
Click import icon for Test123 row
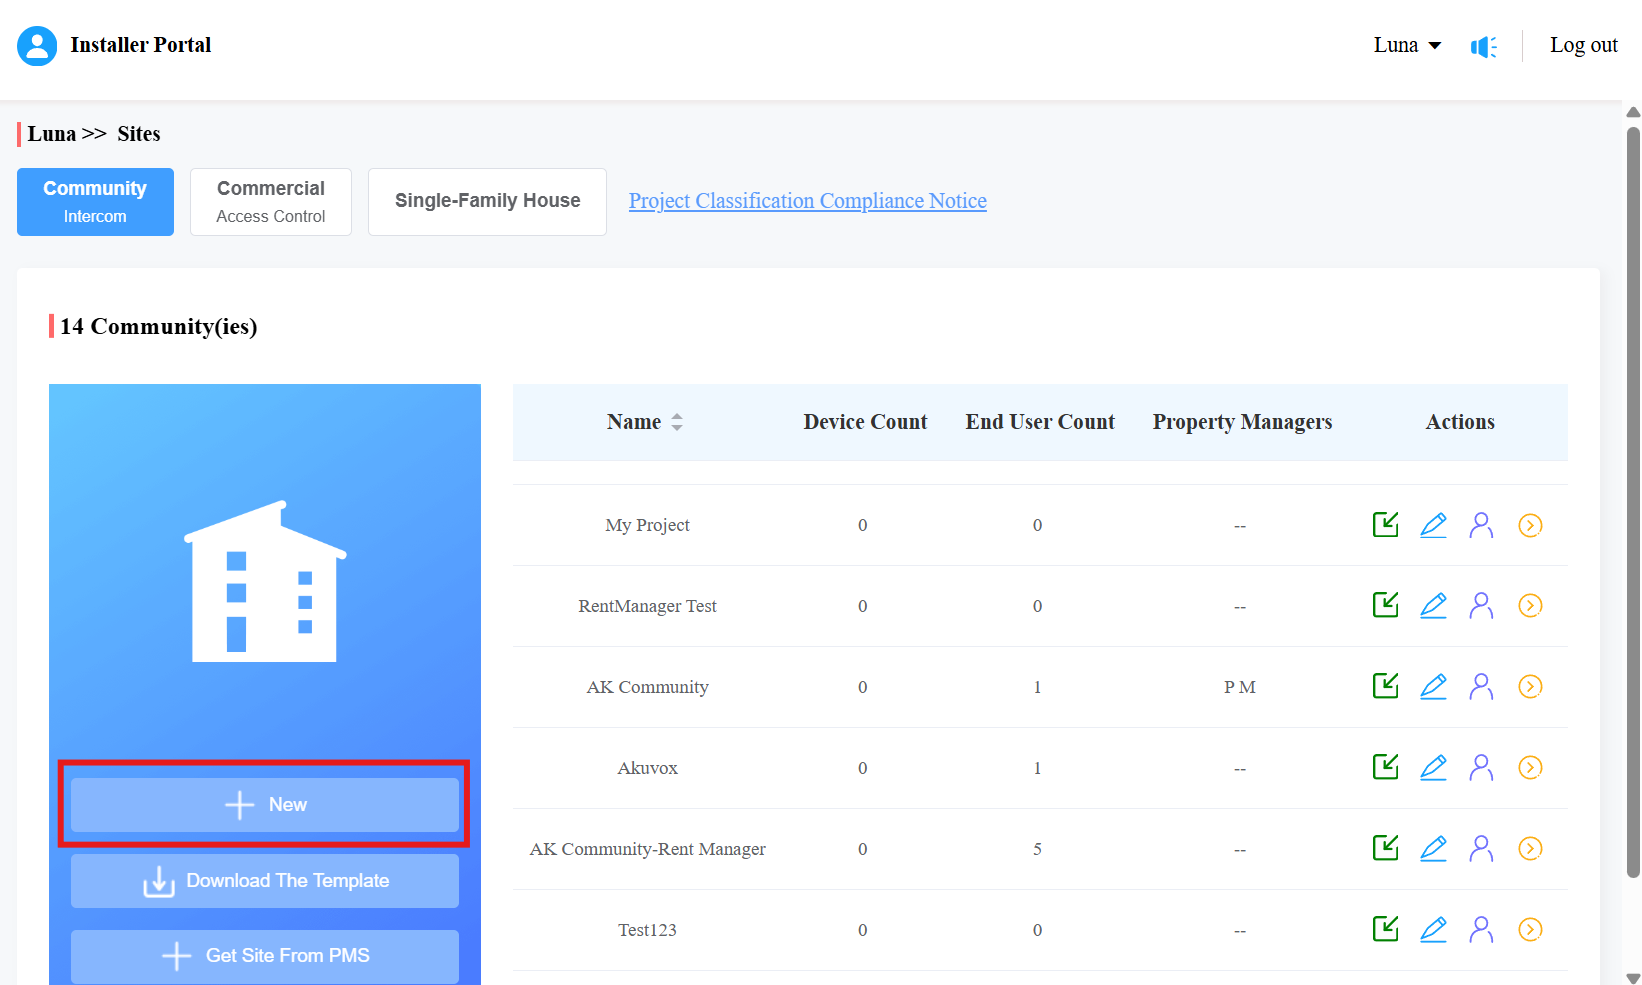1385,929
